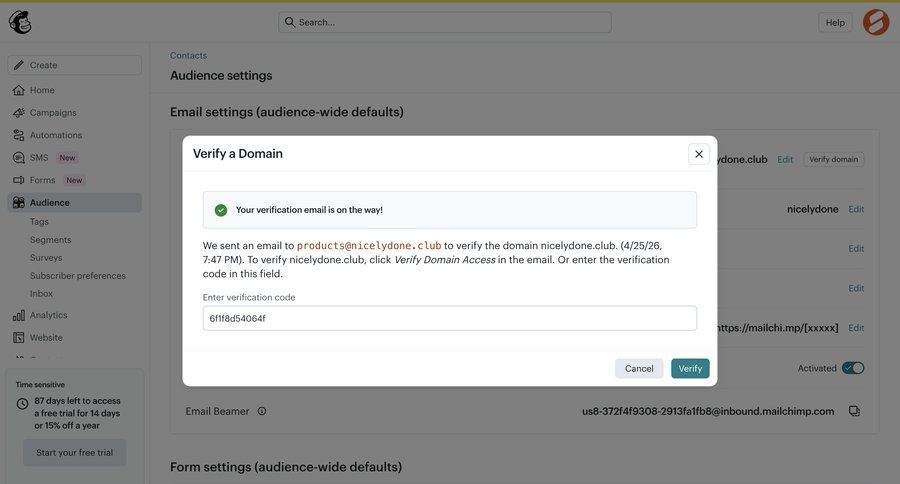Click 'Your verification email is on the way!'

[x=309, y=210]
